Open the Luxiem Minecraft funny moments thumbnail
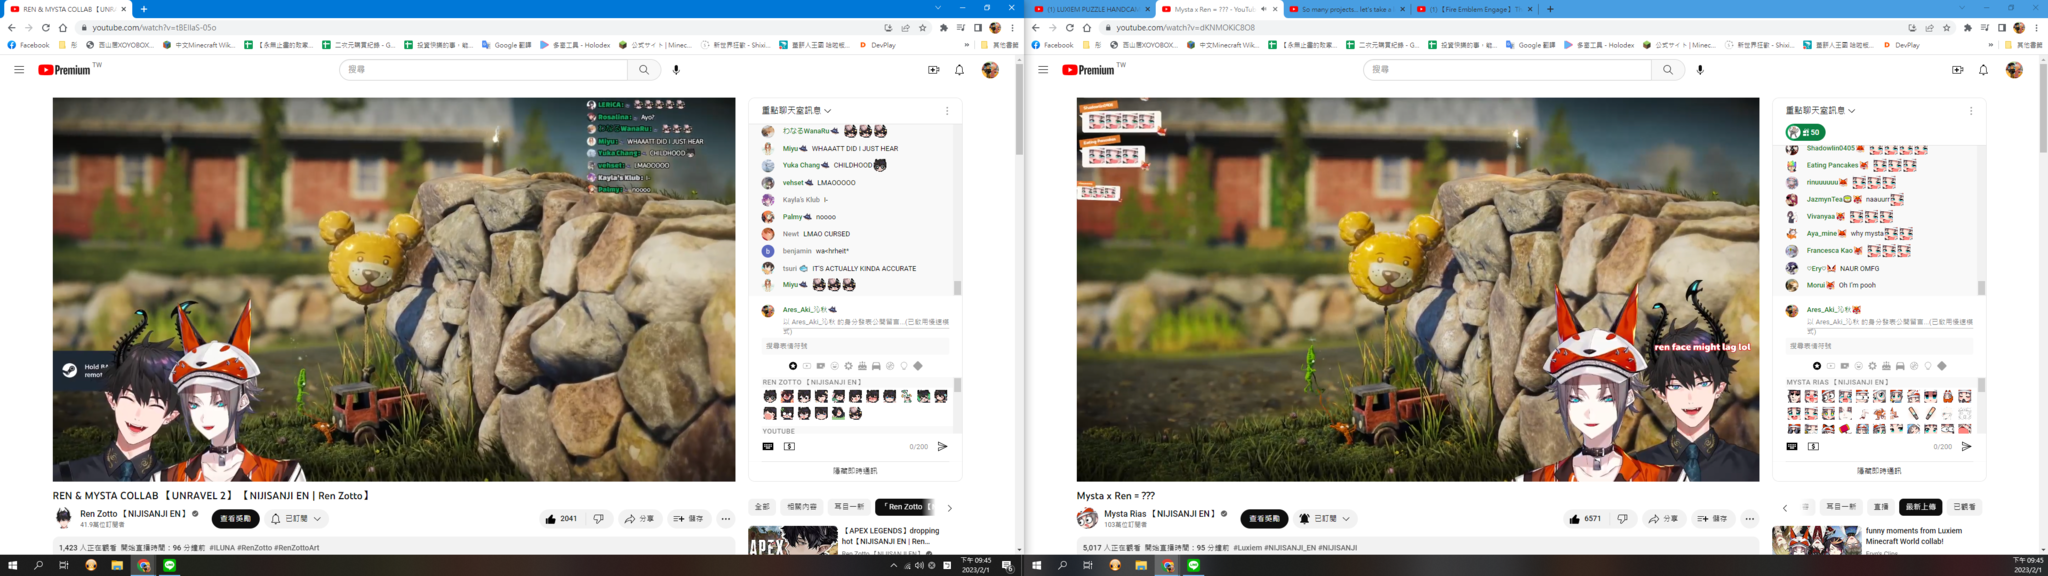This screenshot has height=576, width=2048. coord(1817,540)
